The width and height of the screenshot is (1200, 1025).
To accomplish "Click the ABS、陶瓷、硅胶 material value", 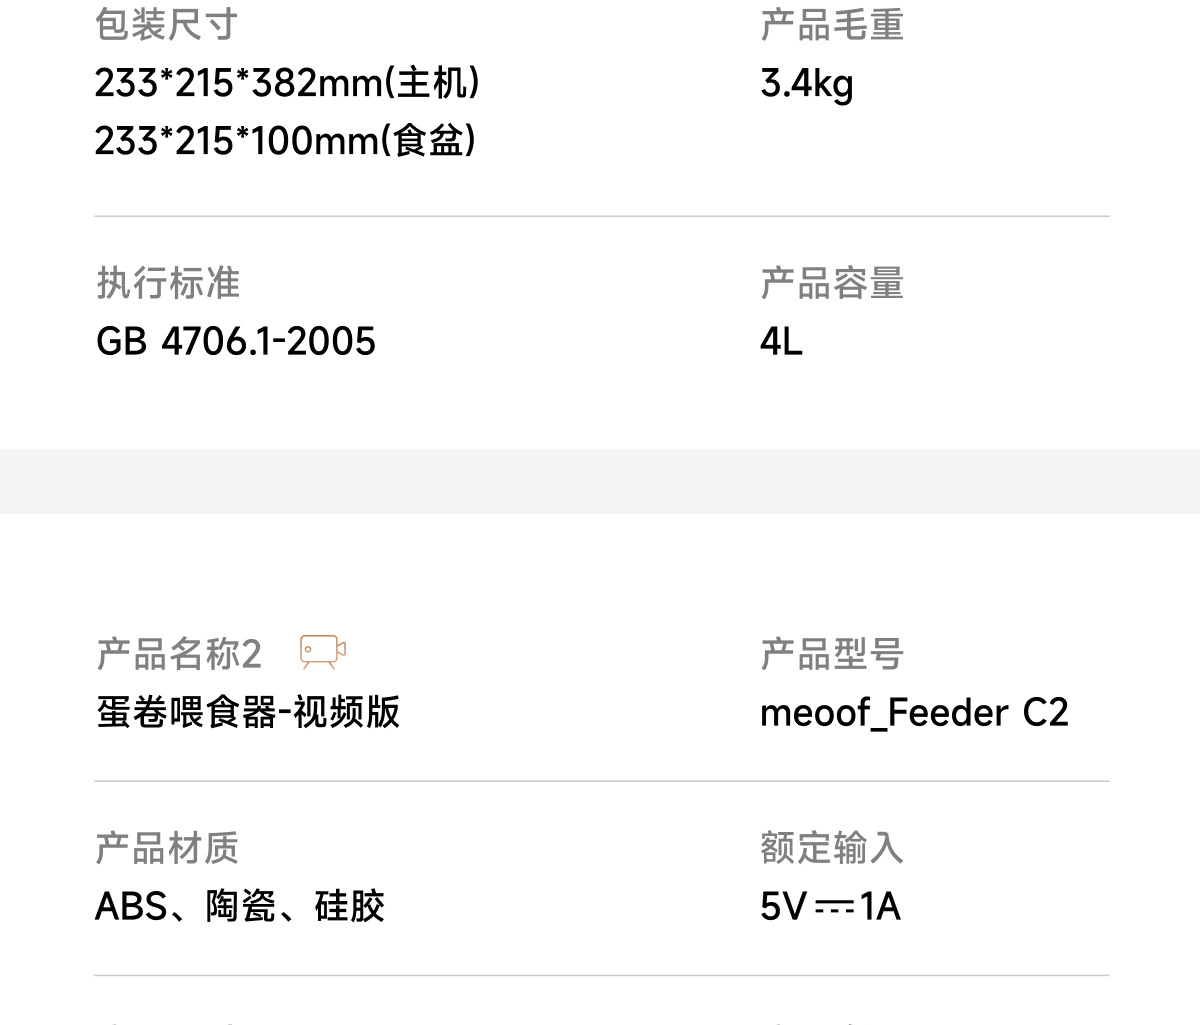I will pyautogui.click(x=240, y=906).
